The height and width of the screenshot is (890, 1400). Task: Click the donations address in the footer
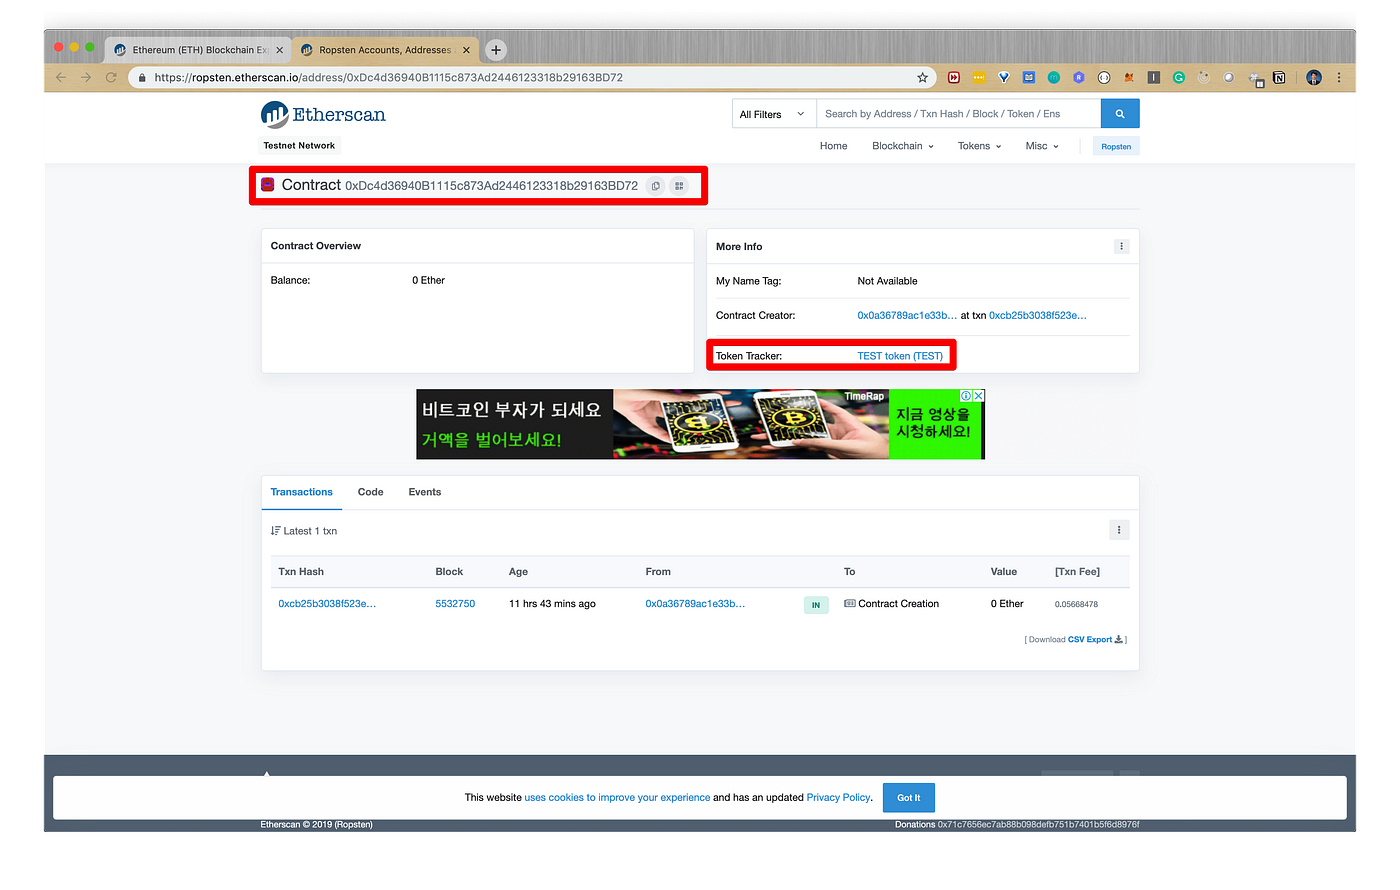point(1038,825)
